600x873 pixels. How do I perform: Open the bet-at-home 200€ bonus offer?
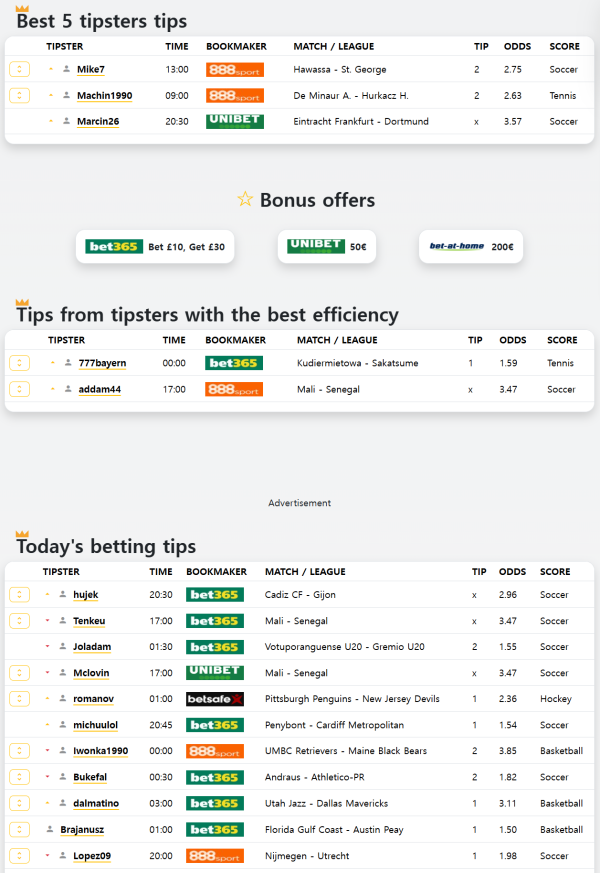(x=471, y=247)
